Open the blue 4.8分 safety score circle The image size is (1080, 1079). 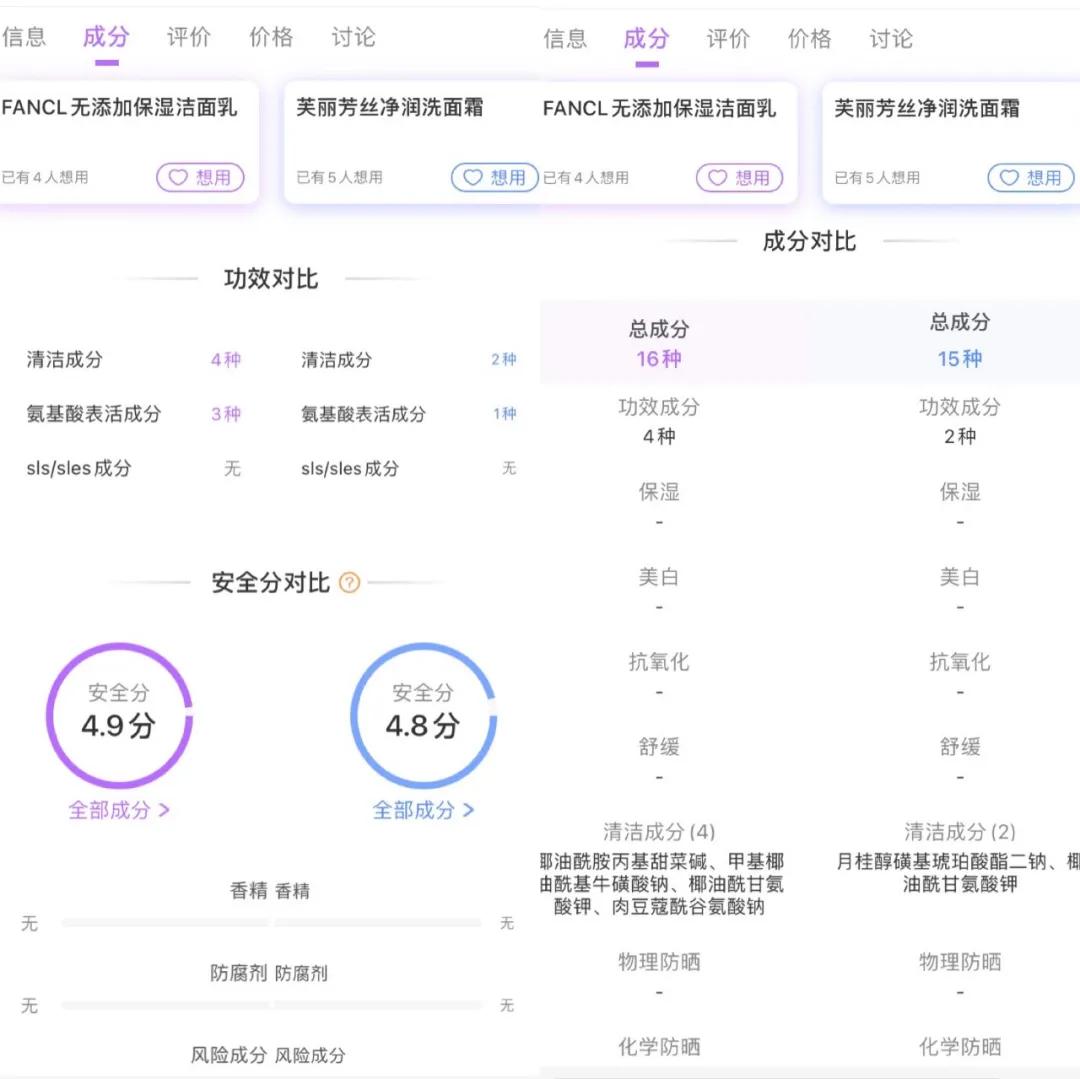(x=422, y=714)
